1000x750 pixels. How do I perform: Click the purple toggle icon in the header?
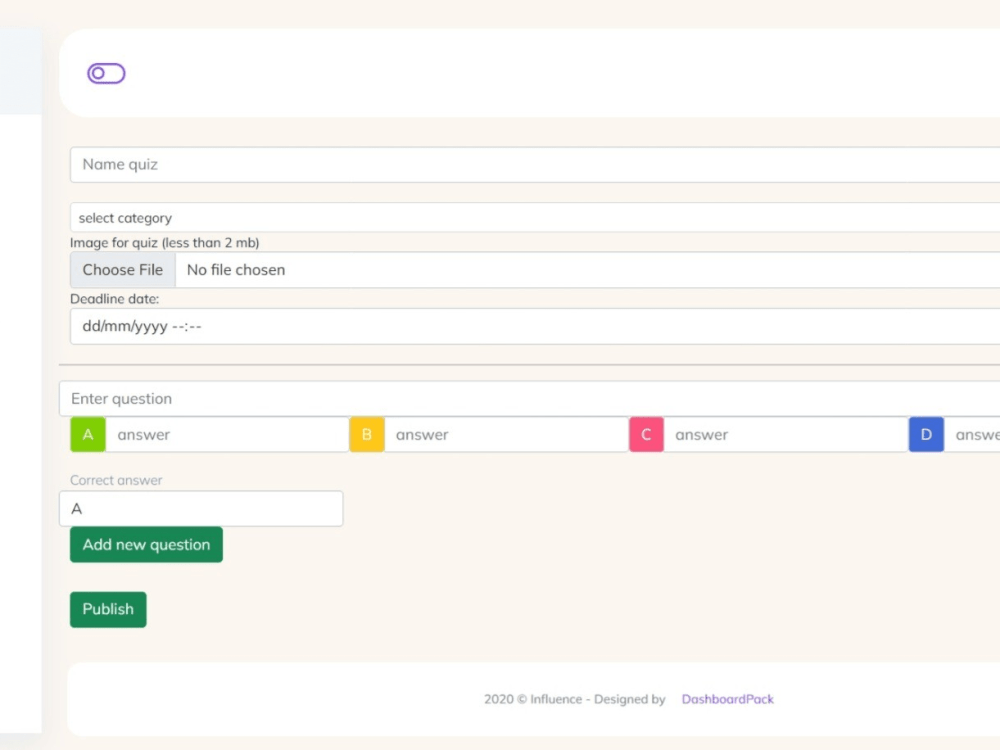(x=105, y=72)
